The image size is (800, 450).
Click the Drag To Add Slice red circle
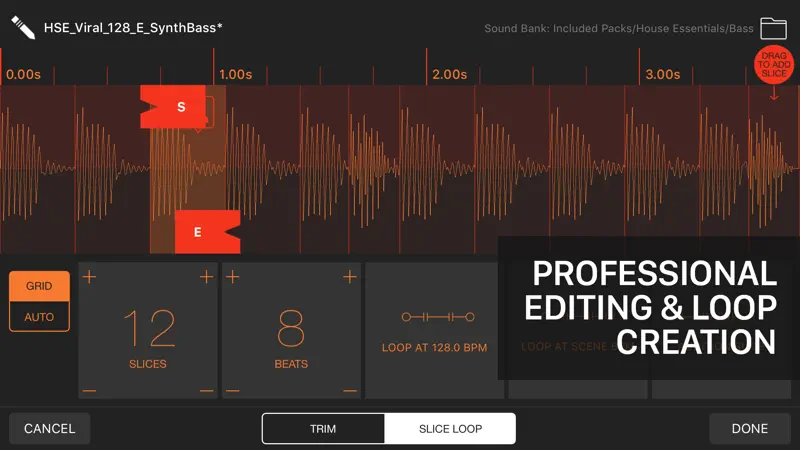774,65
